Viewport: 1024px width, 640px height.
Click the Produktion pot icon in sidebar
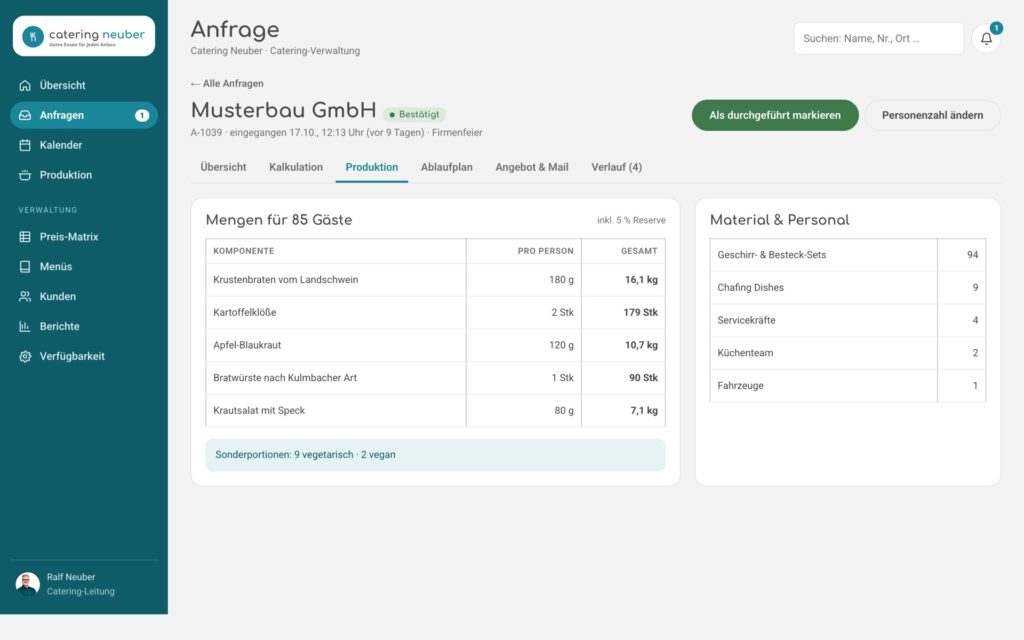25,175
